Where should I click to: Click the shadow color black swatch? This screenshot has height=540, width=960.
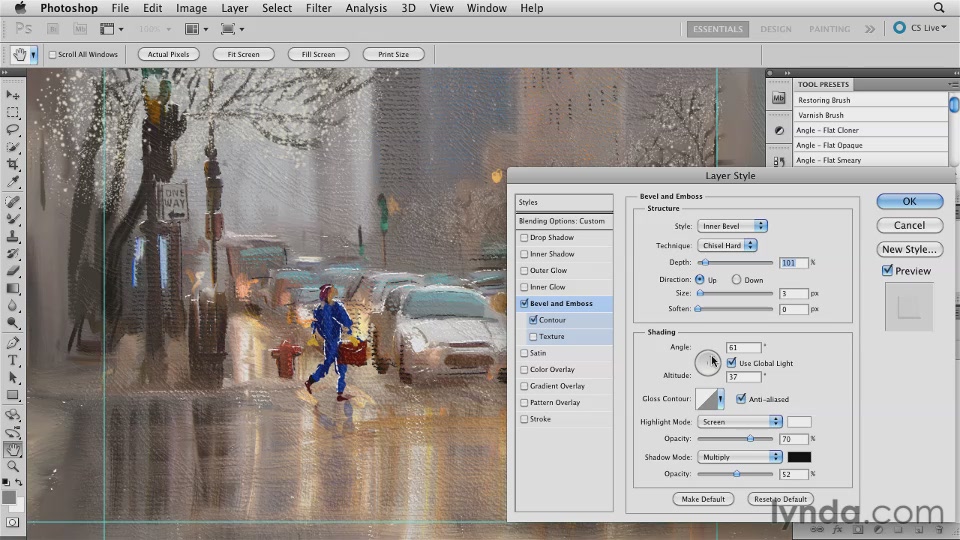click(799, 457)
